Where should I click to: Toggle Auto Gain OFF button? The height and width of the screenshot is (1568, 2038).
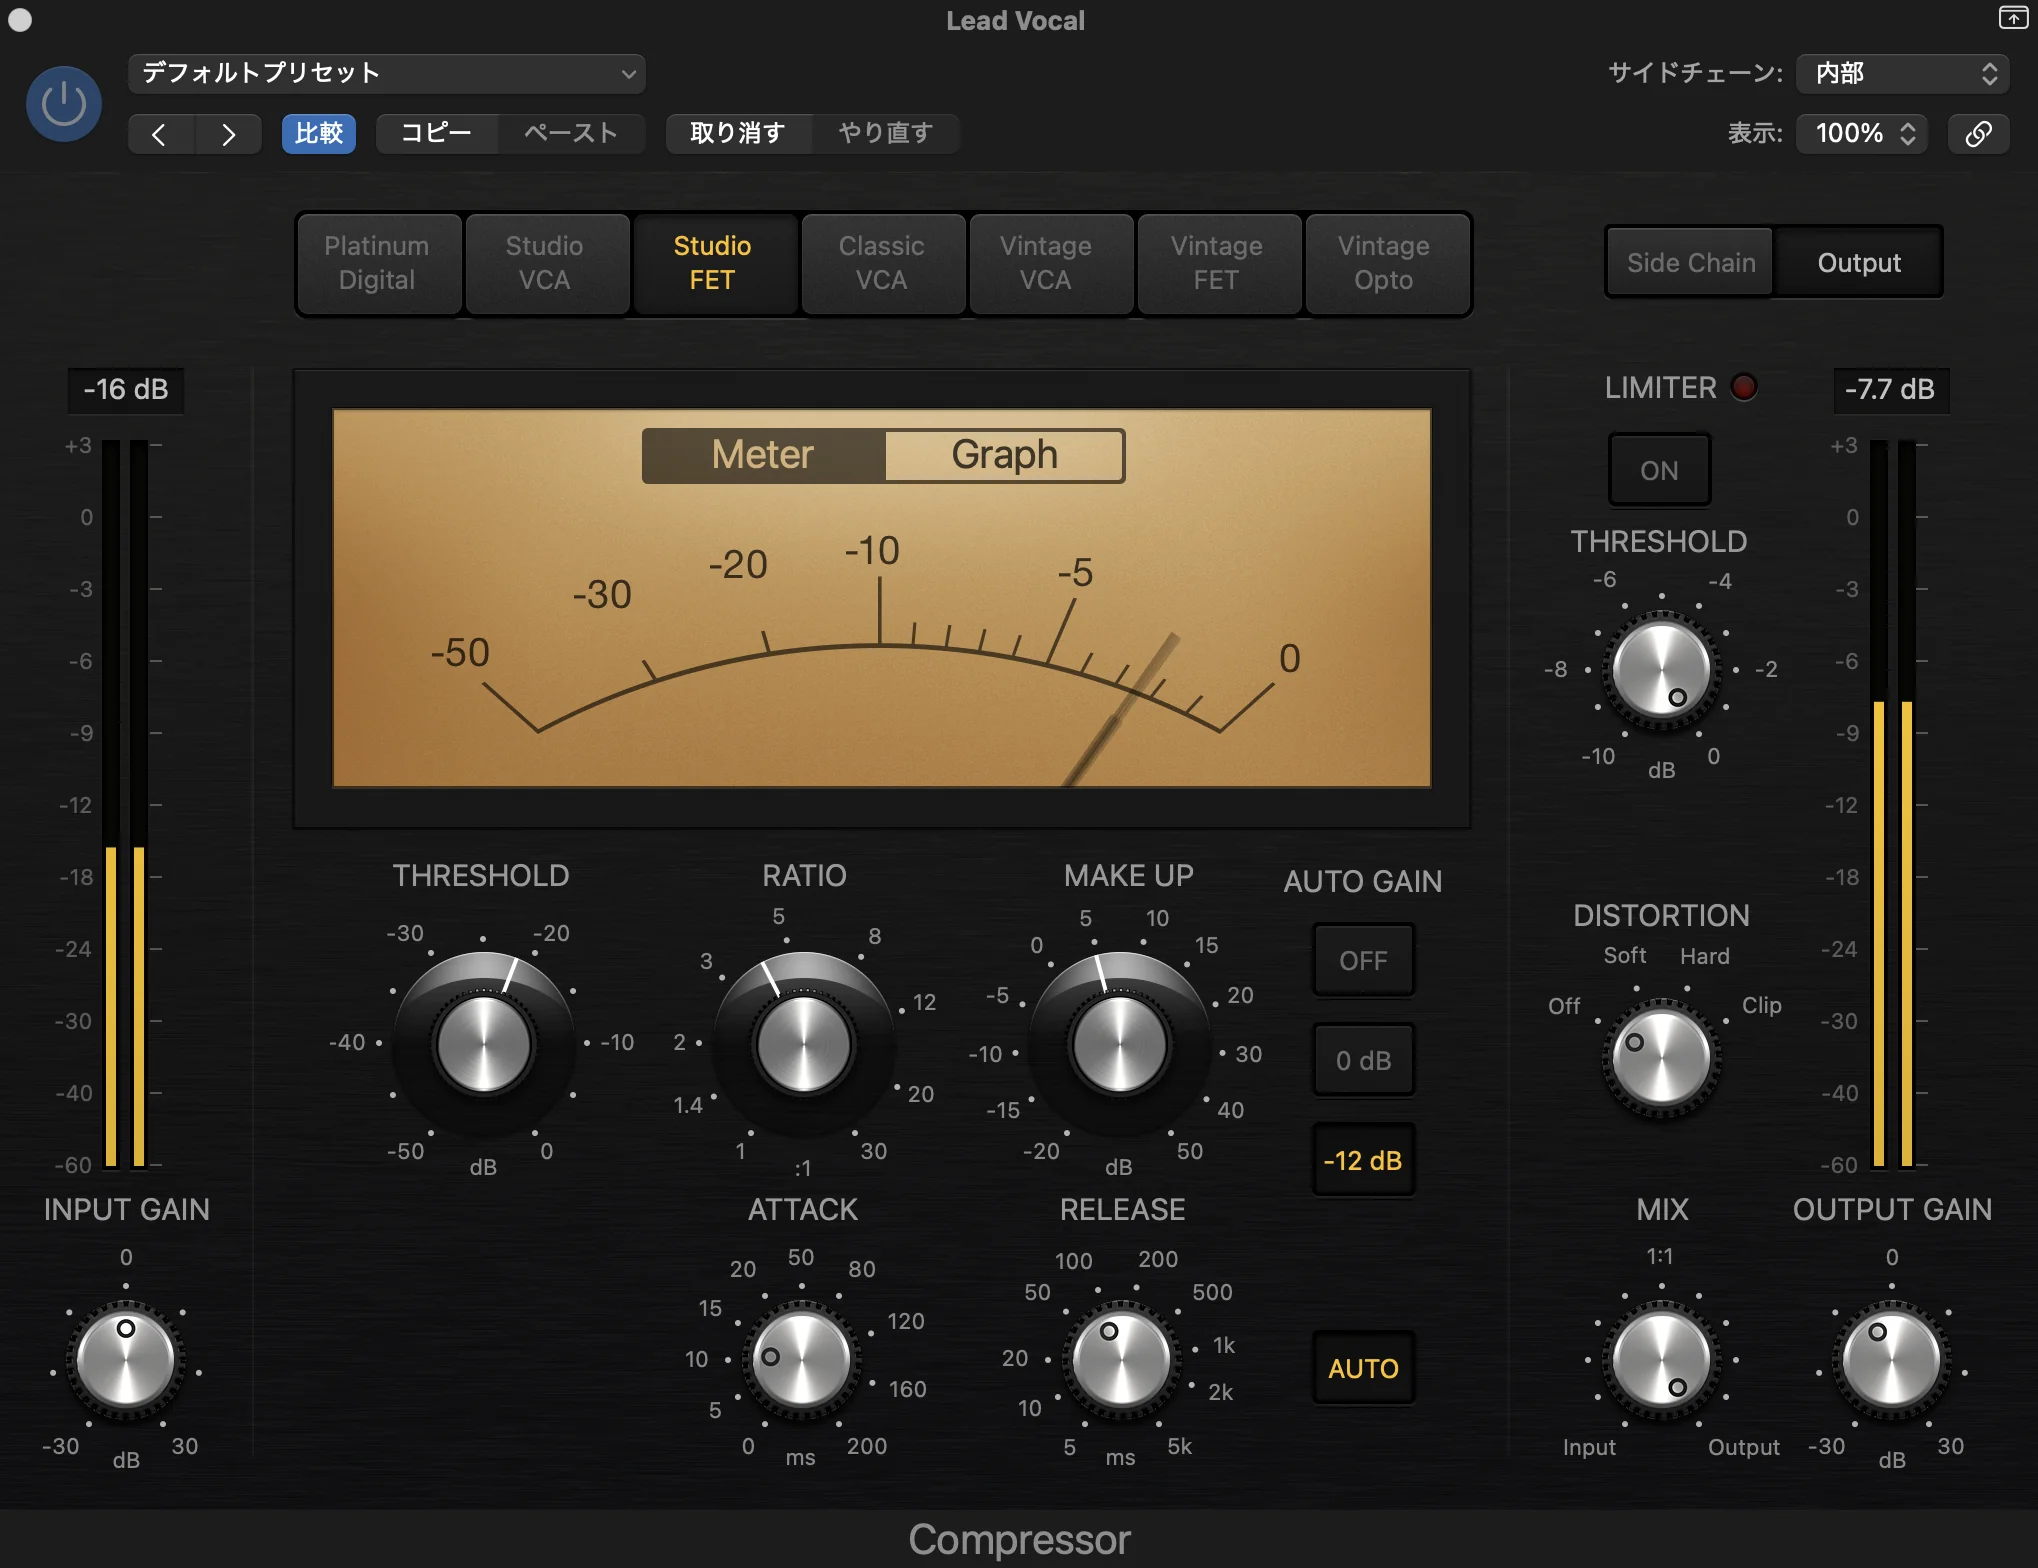1363,960
